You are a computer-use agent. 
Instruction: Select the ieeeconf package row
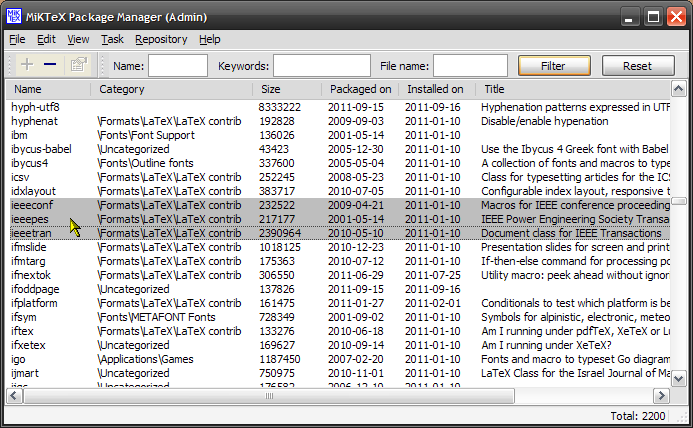pos(339,205)
